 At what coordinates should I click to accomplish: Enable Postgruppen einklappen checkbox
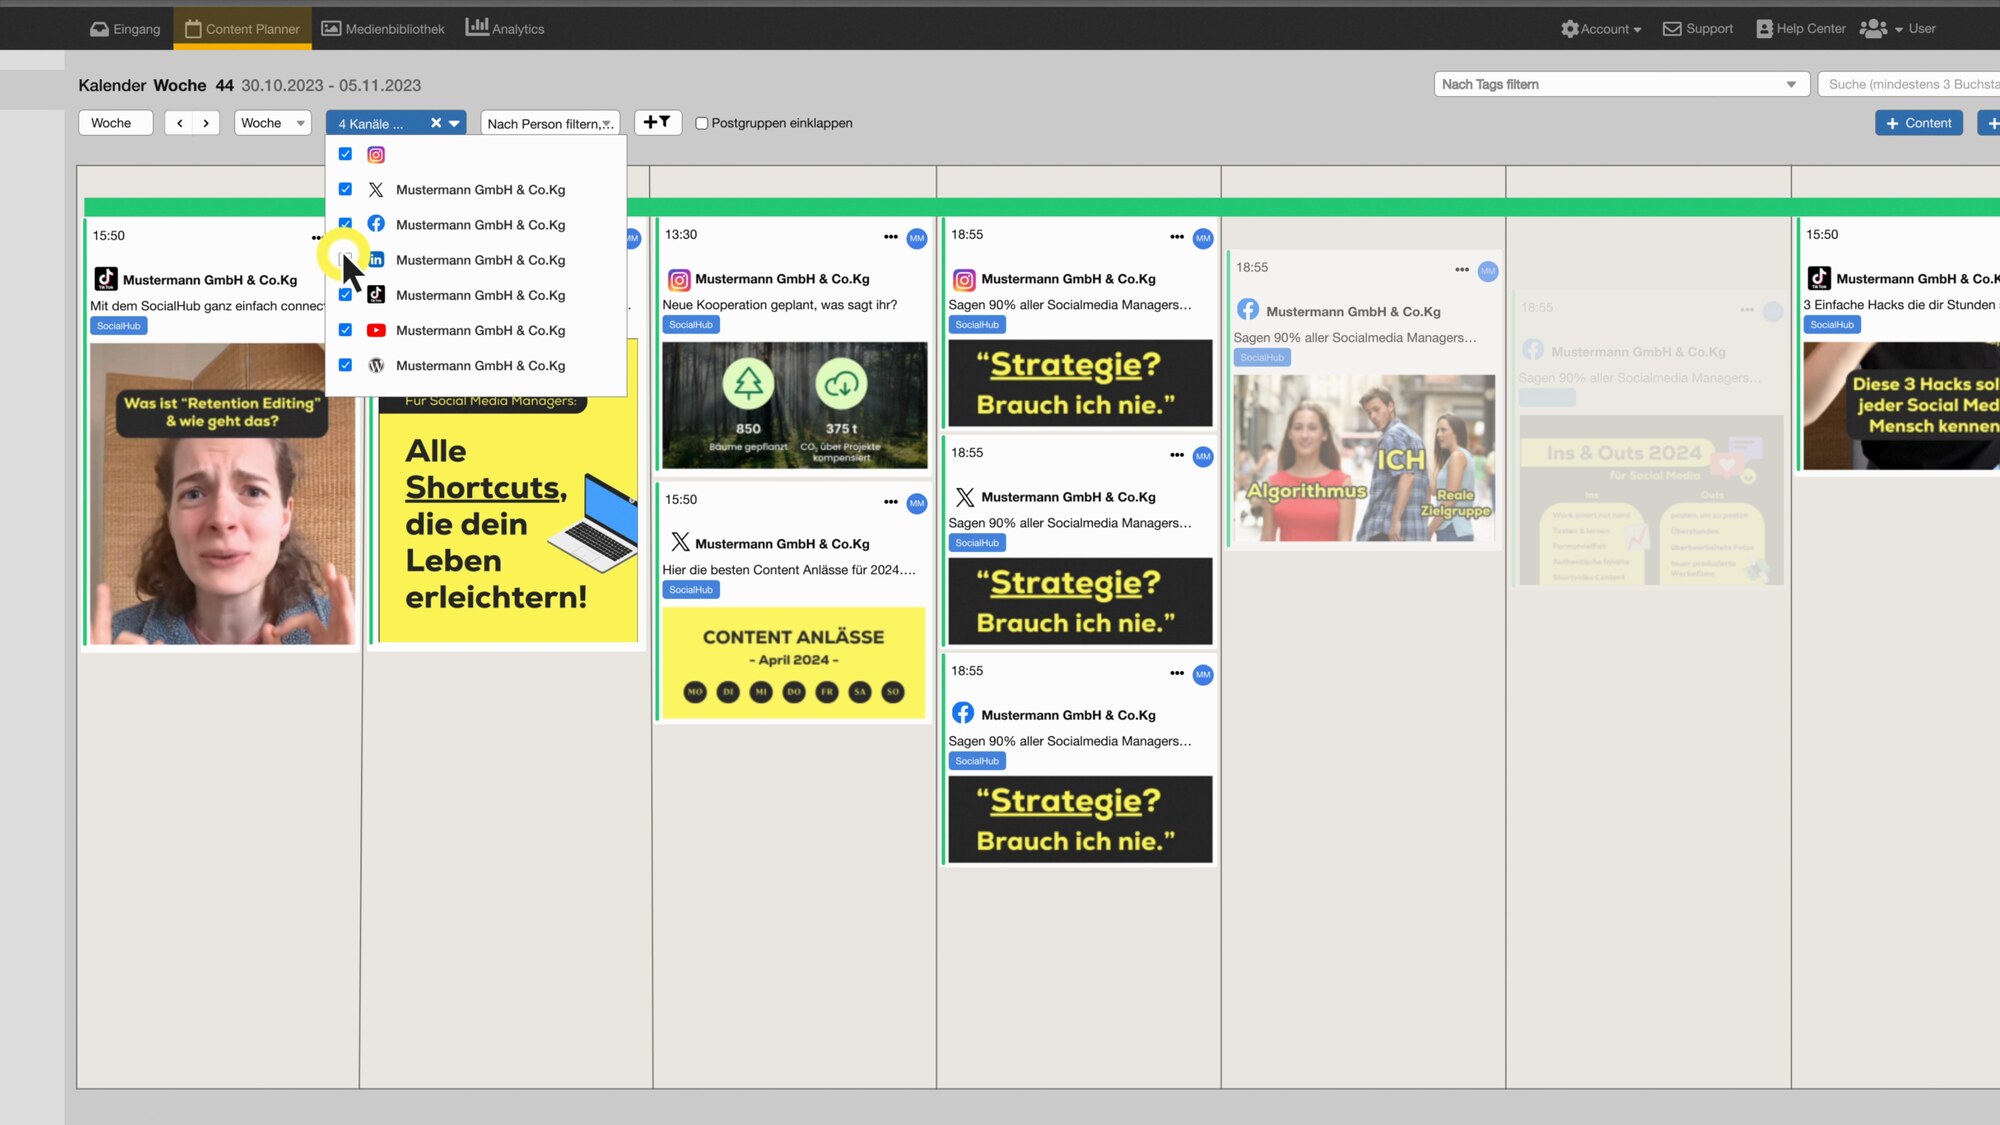[x=702, y=123]
